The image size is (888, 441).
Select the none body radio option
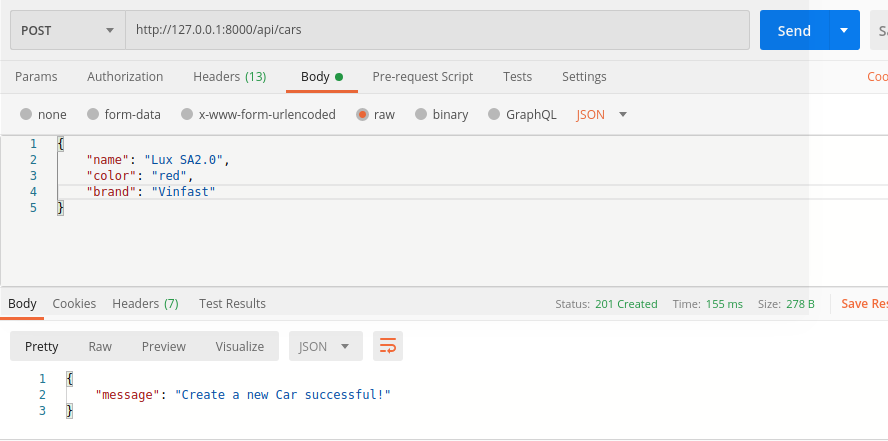[x=26, y=115]
